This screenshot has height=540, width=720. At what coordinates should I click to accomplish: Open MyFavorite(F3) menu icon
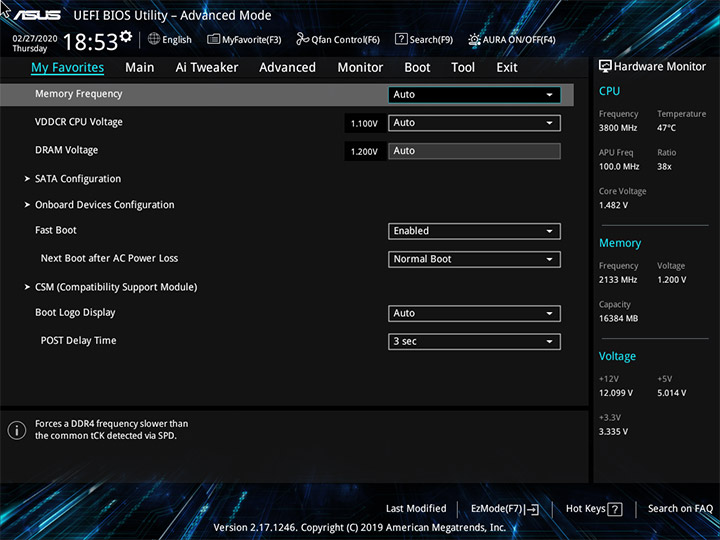point(213,39)
